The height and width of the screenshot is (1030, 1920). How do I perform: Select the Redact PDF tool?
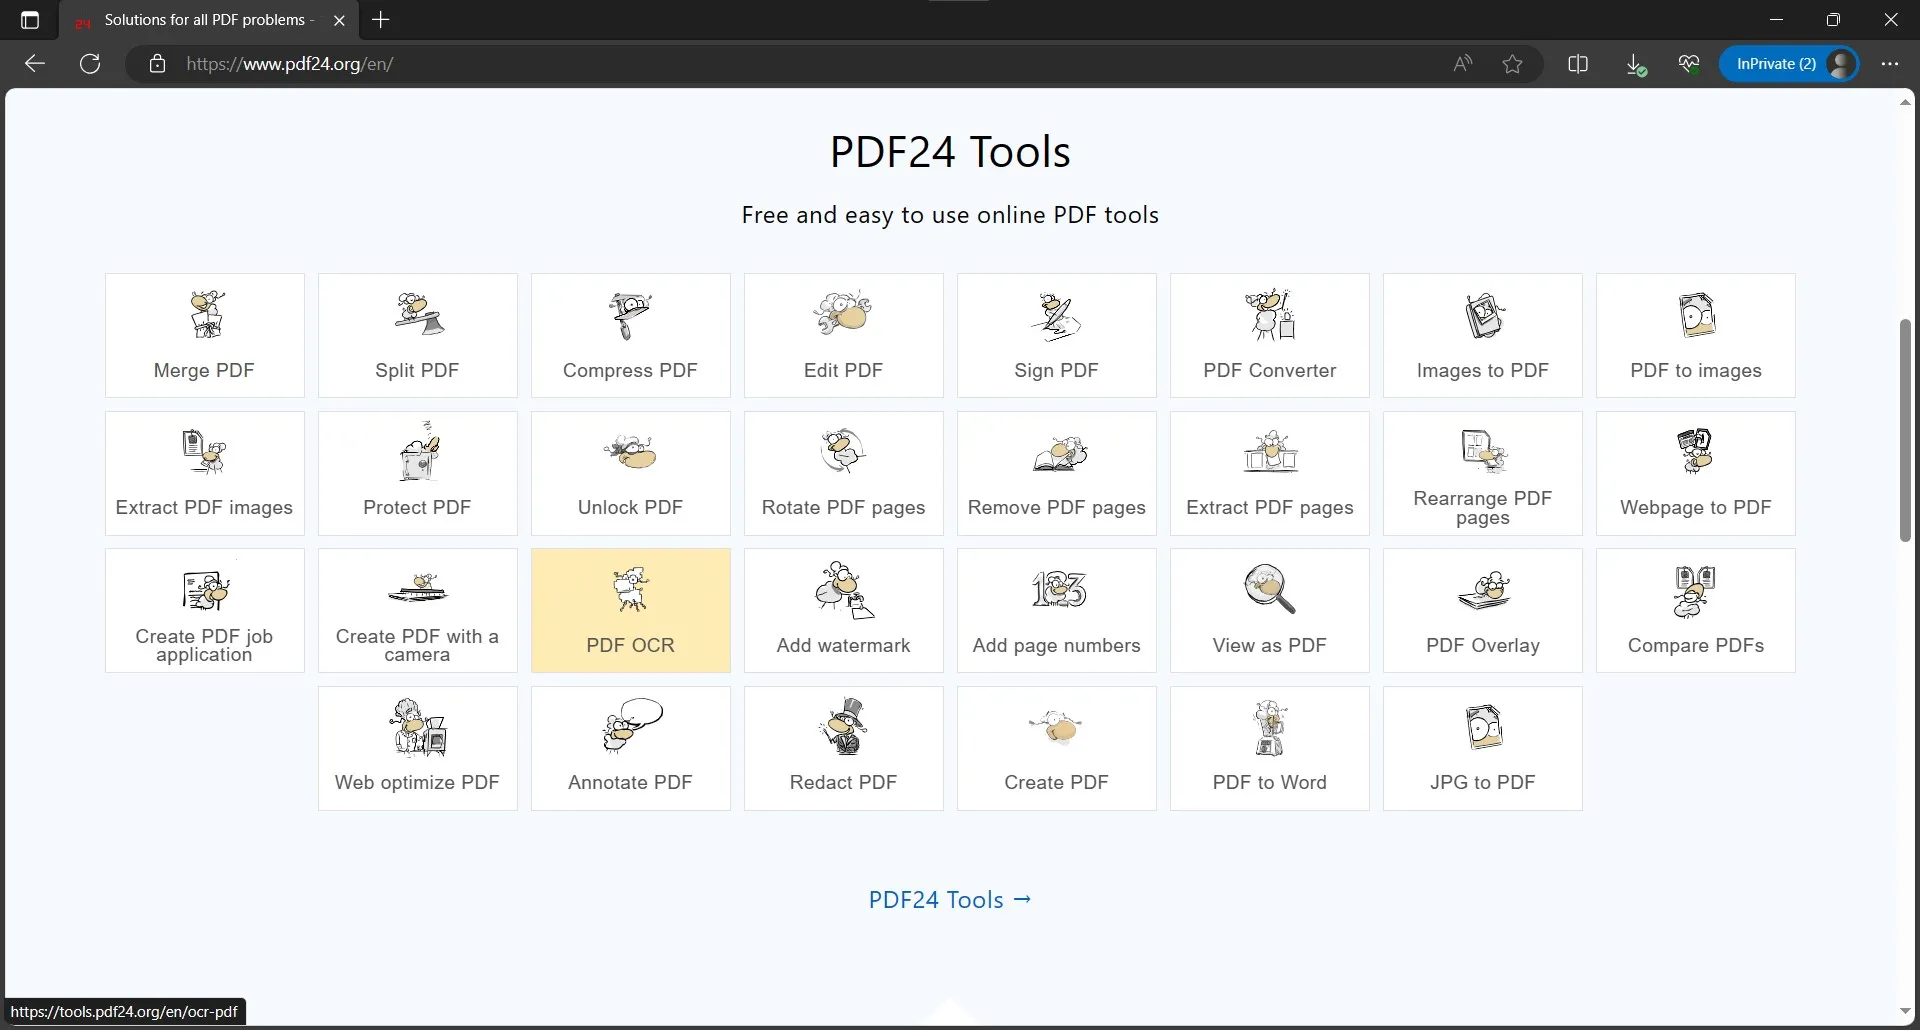click(843, 747)
